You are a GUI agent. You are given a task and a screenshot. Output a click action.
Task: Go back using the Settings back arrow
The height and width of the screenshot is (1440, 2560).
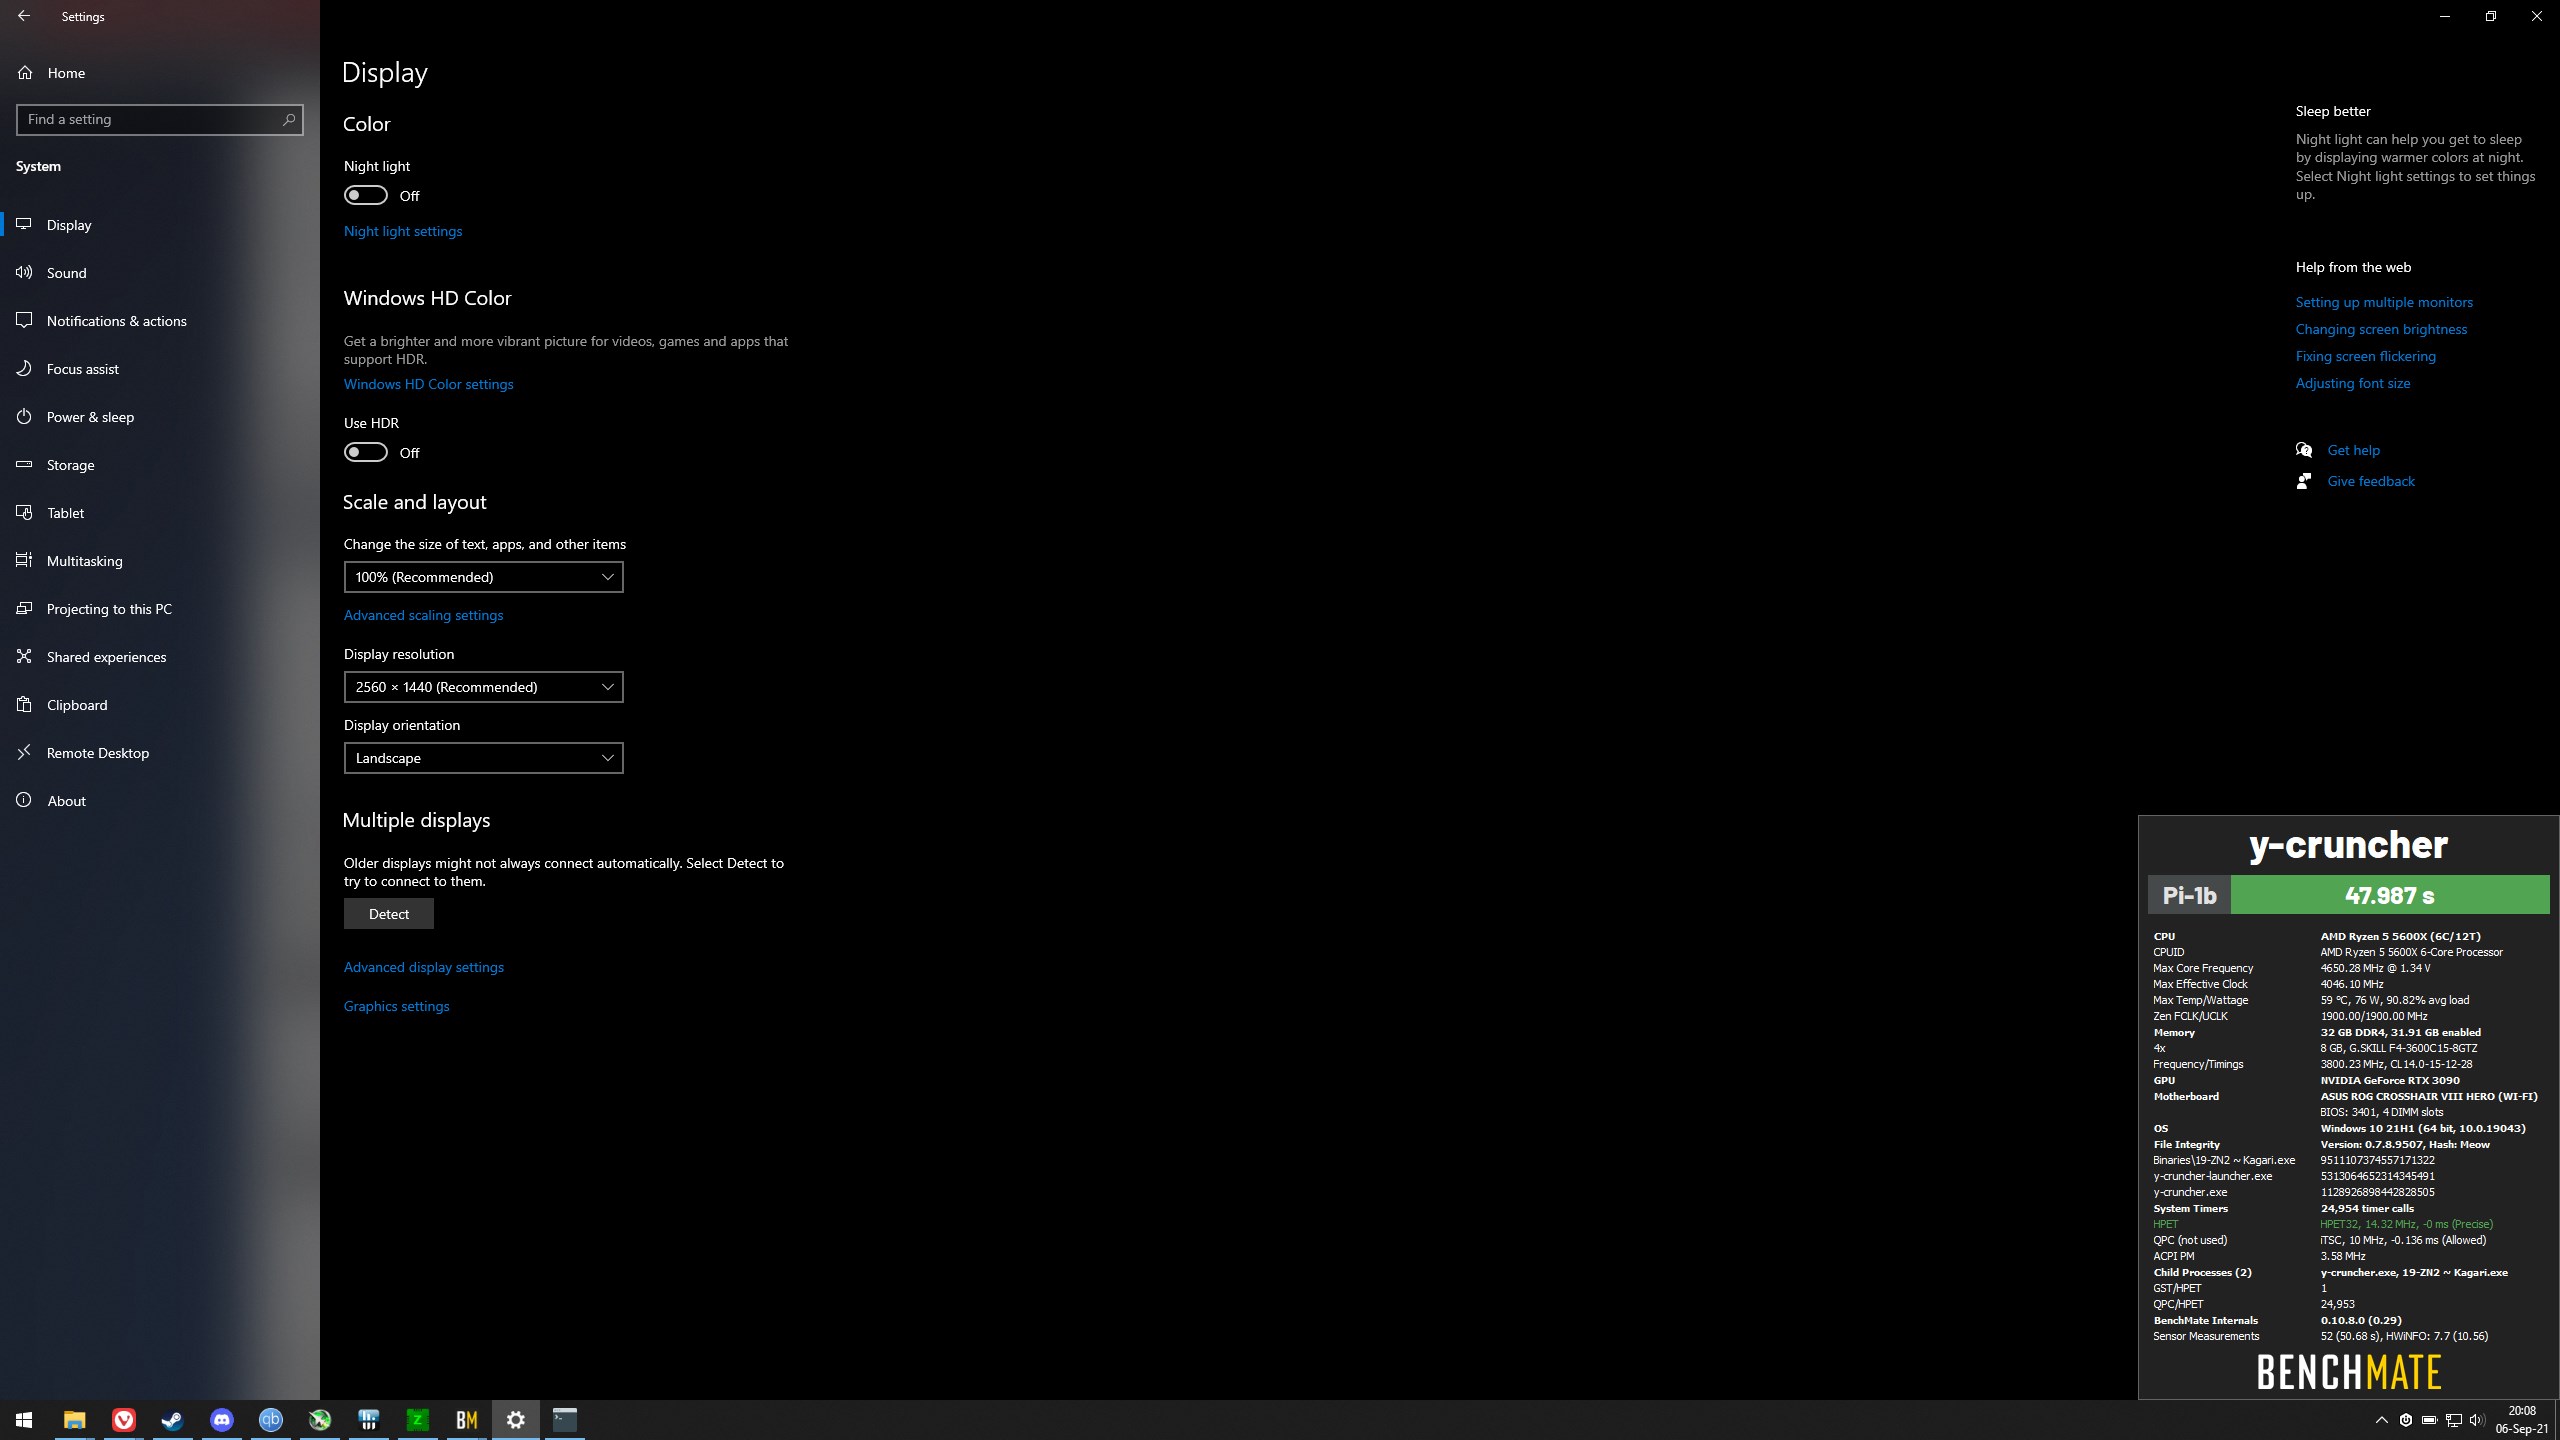(x=24, y=16)
